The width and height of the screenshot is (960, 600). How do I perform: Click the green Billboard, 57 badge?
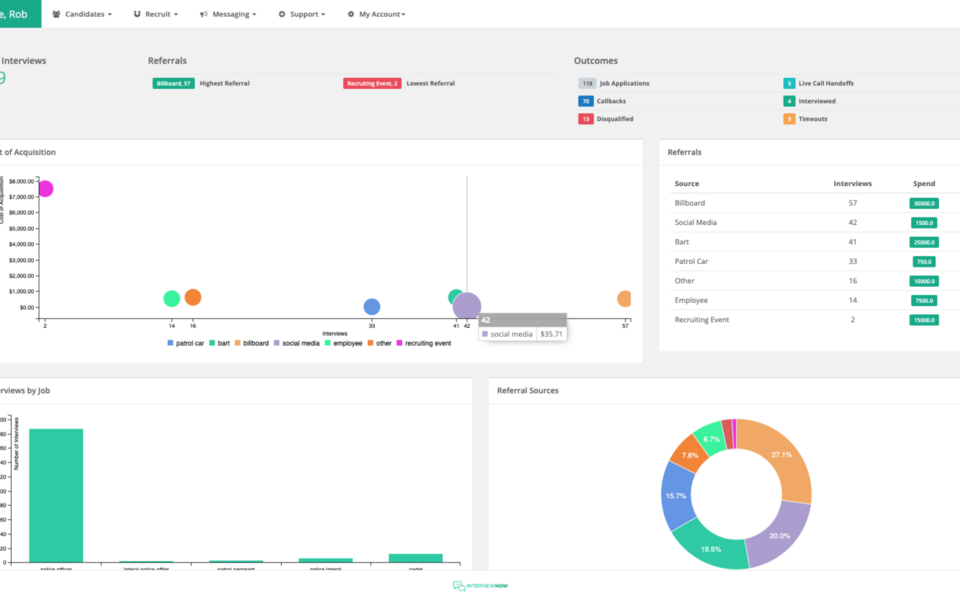point(173,83)
